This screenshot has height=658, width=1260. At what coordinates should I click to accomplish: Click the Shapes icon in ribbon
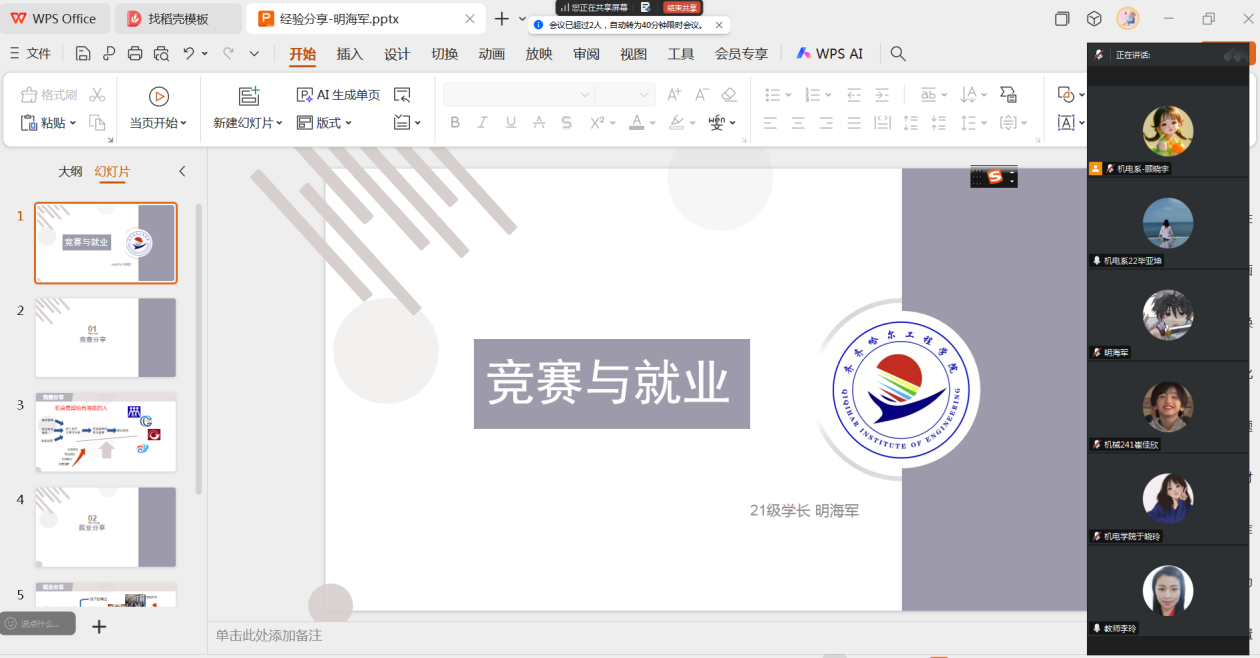1066,95
